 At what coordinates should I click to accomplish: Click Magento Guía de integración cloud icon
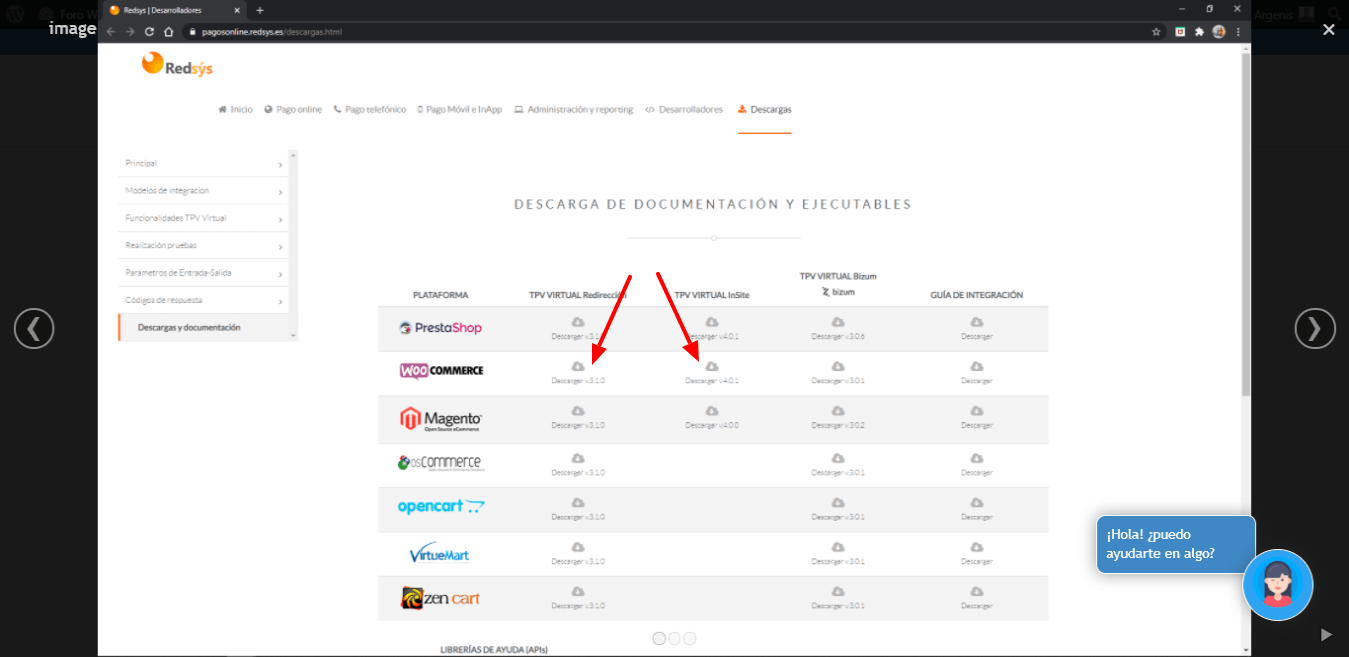[977, 411]
